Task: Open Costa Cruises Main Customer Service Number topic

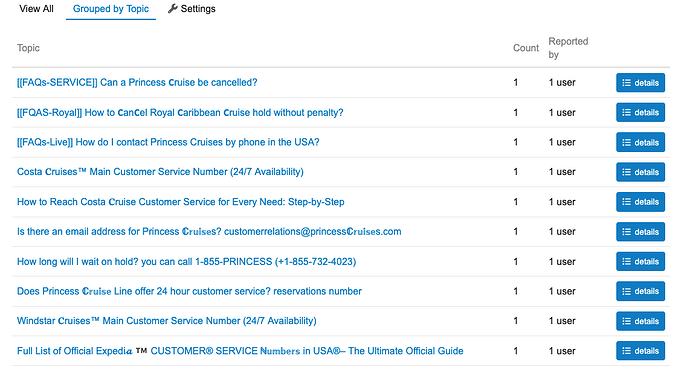Action: [x=160, y=172]
